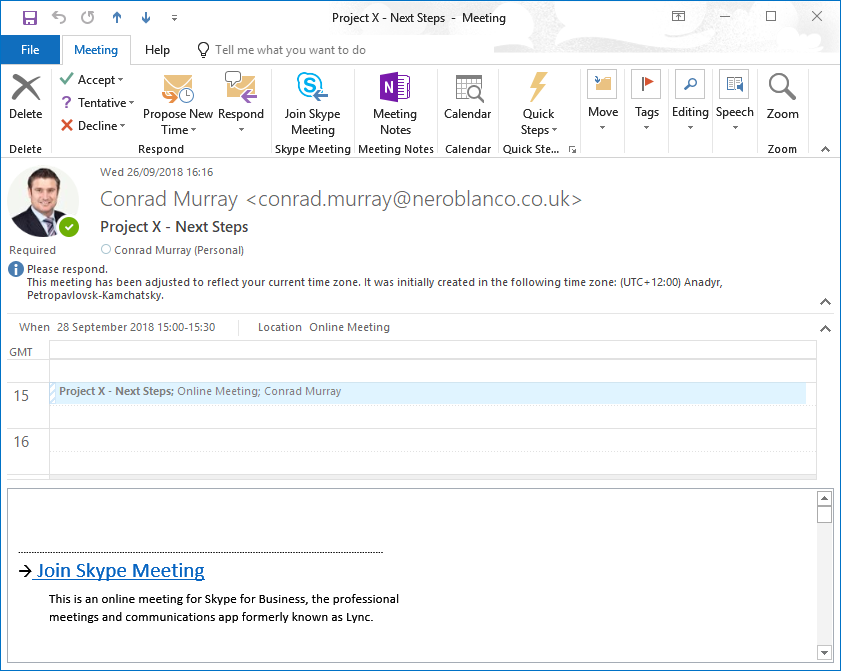The width and height of the screenshot is (841, 671).
Task: Select the Meeting ribbon tab
Action: [96, 50]
